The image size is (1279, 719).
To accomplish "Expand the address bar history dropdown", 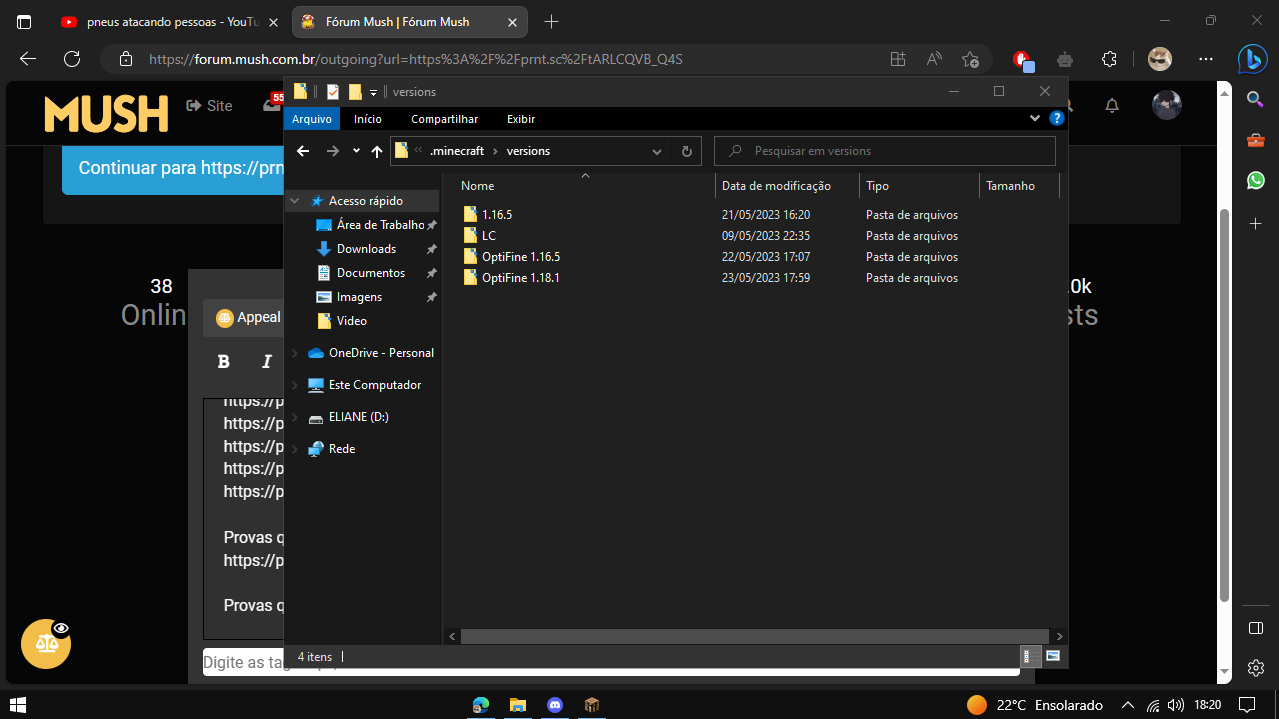I will 657,151.
